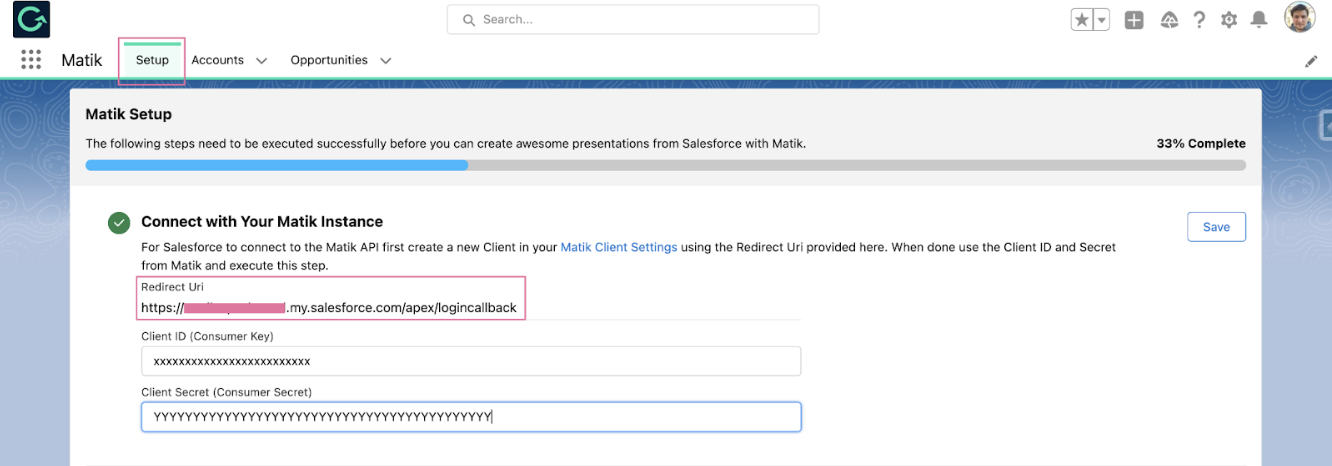Expand the Accounts tab chevron menu
This screenshot has height=466, width=1332.
pos(262,61)
